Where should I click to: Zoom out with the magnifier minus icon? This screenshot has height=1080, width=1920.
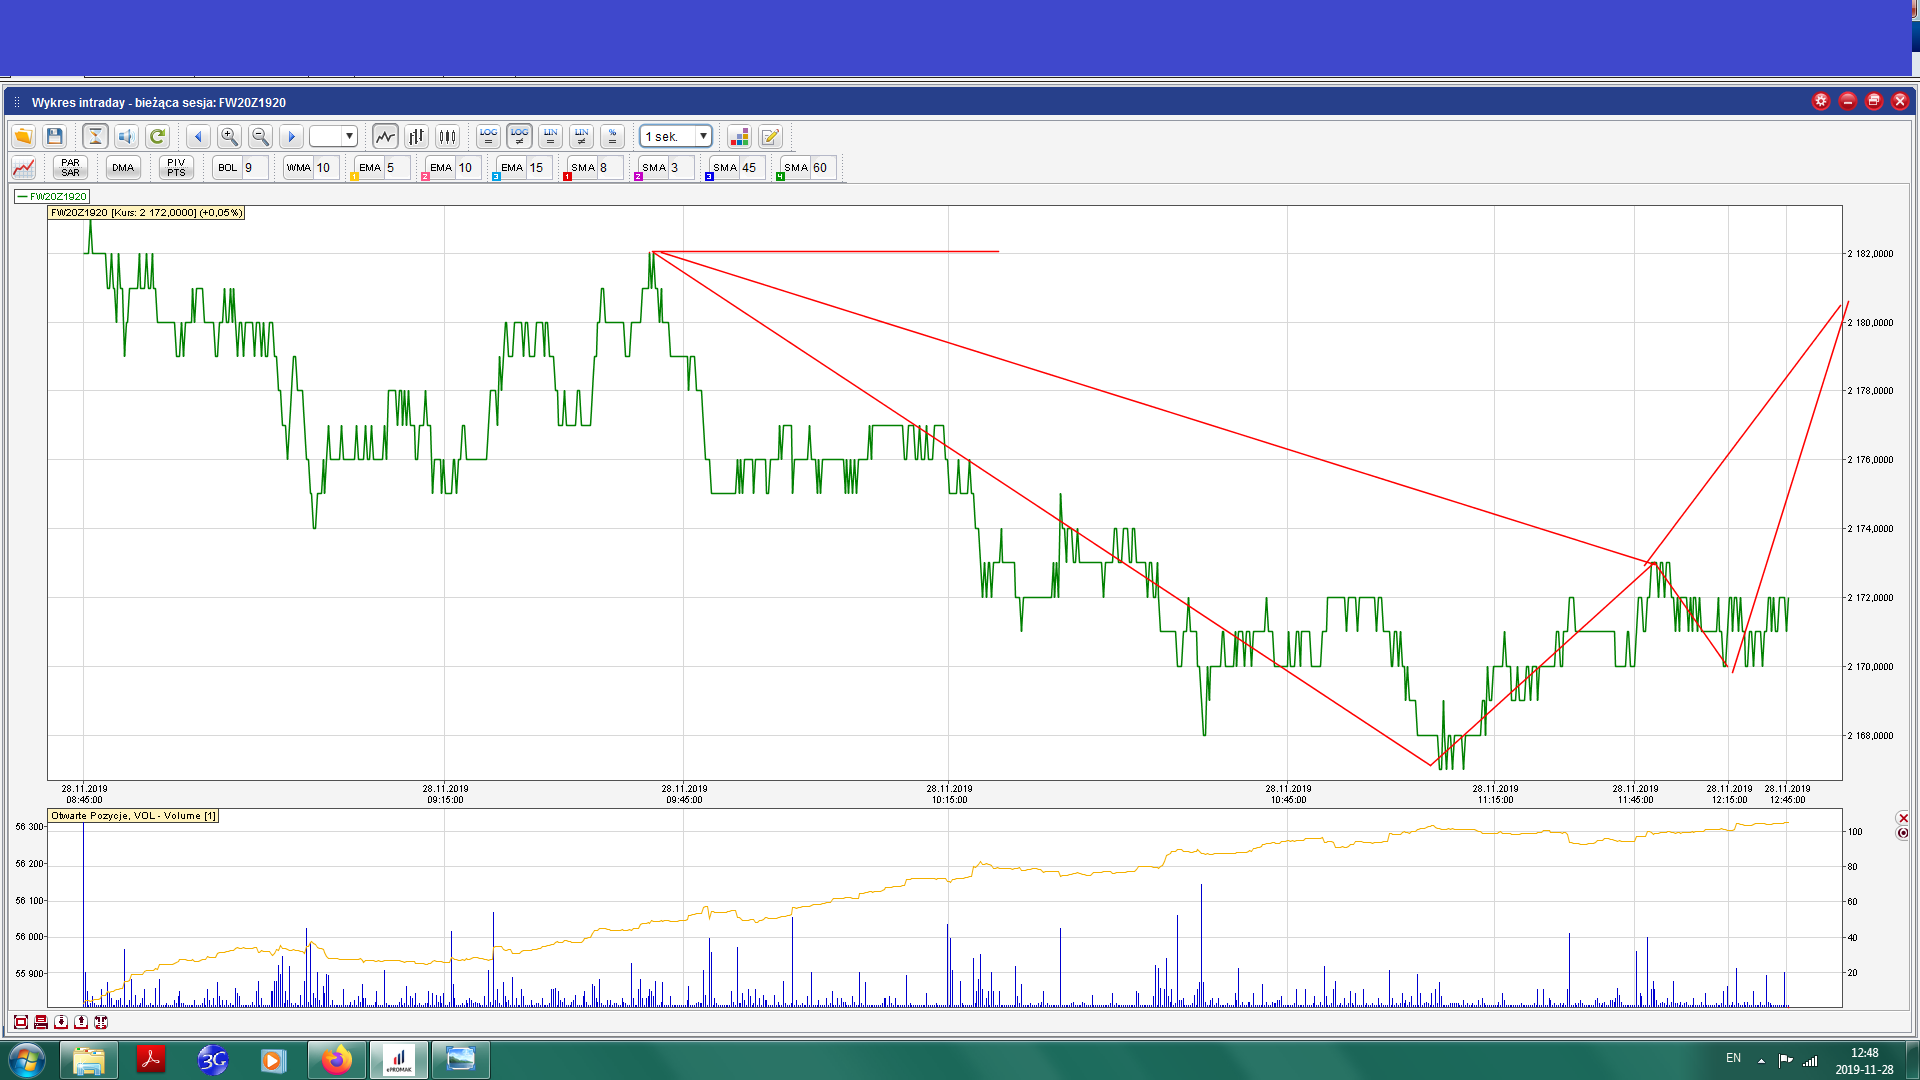click(260, 136)
